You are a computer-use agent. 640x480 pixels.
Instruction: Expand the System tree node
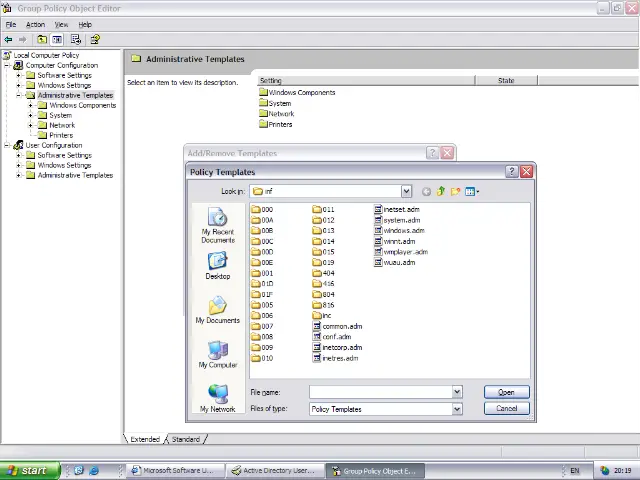[x=30, y=116]
